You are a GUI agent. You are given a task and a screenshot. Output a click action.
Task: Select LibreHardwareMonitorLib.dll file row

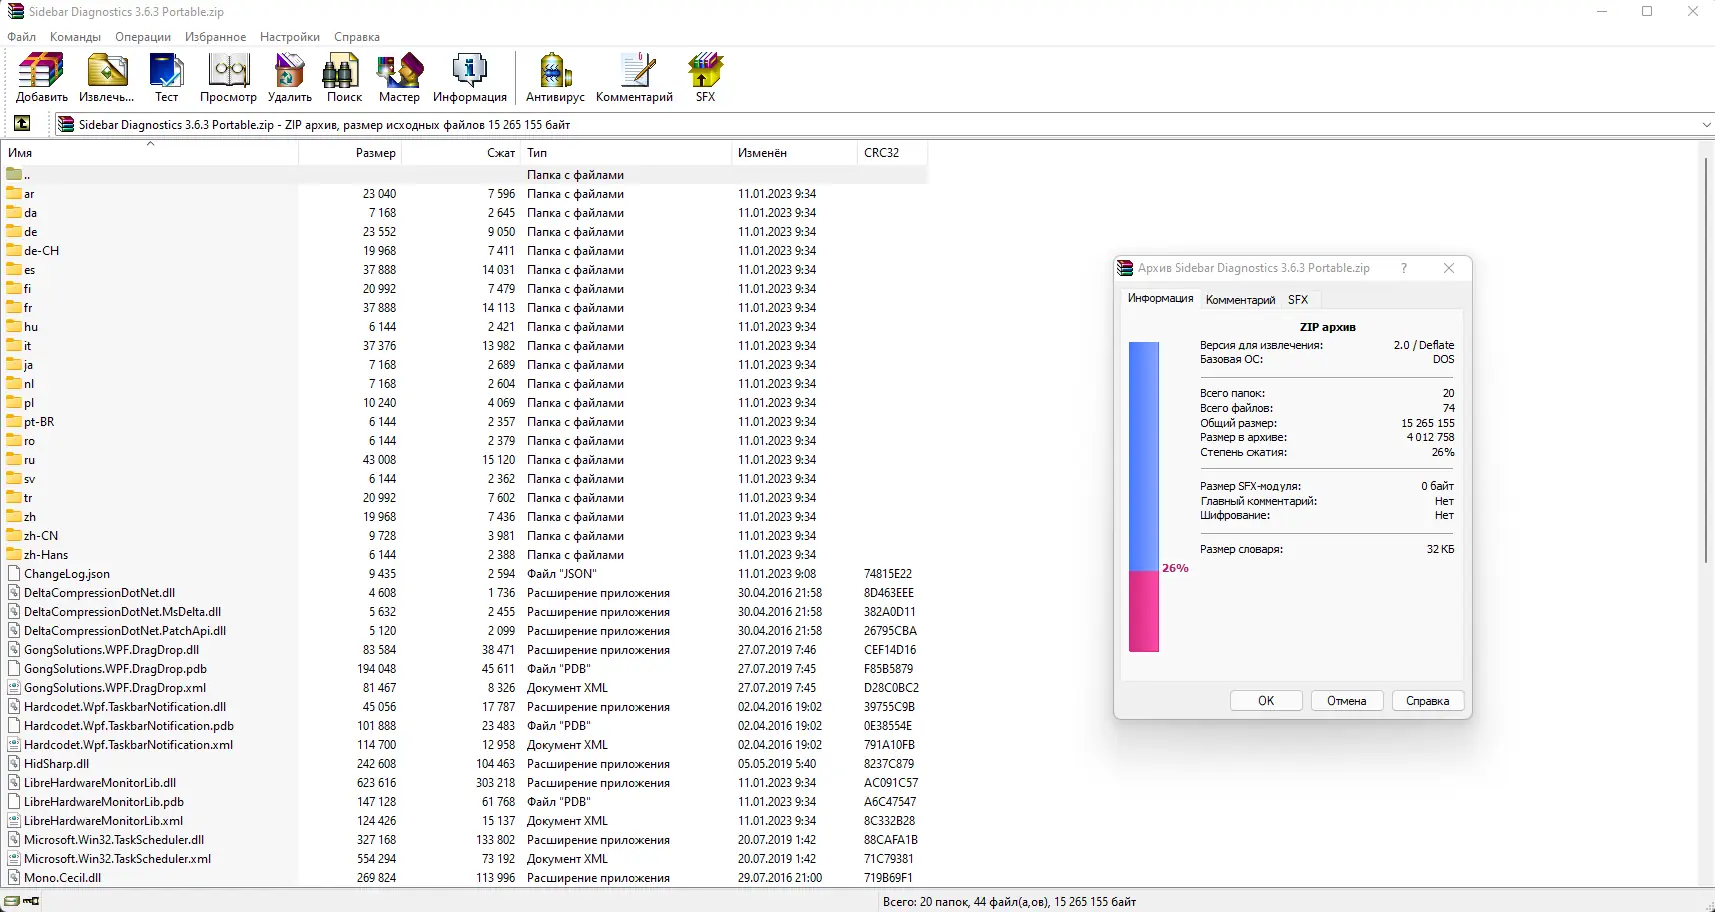click(464, 783)
